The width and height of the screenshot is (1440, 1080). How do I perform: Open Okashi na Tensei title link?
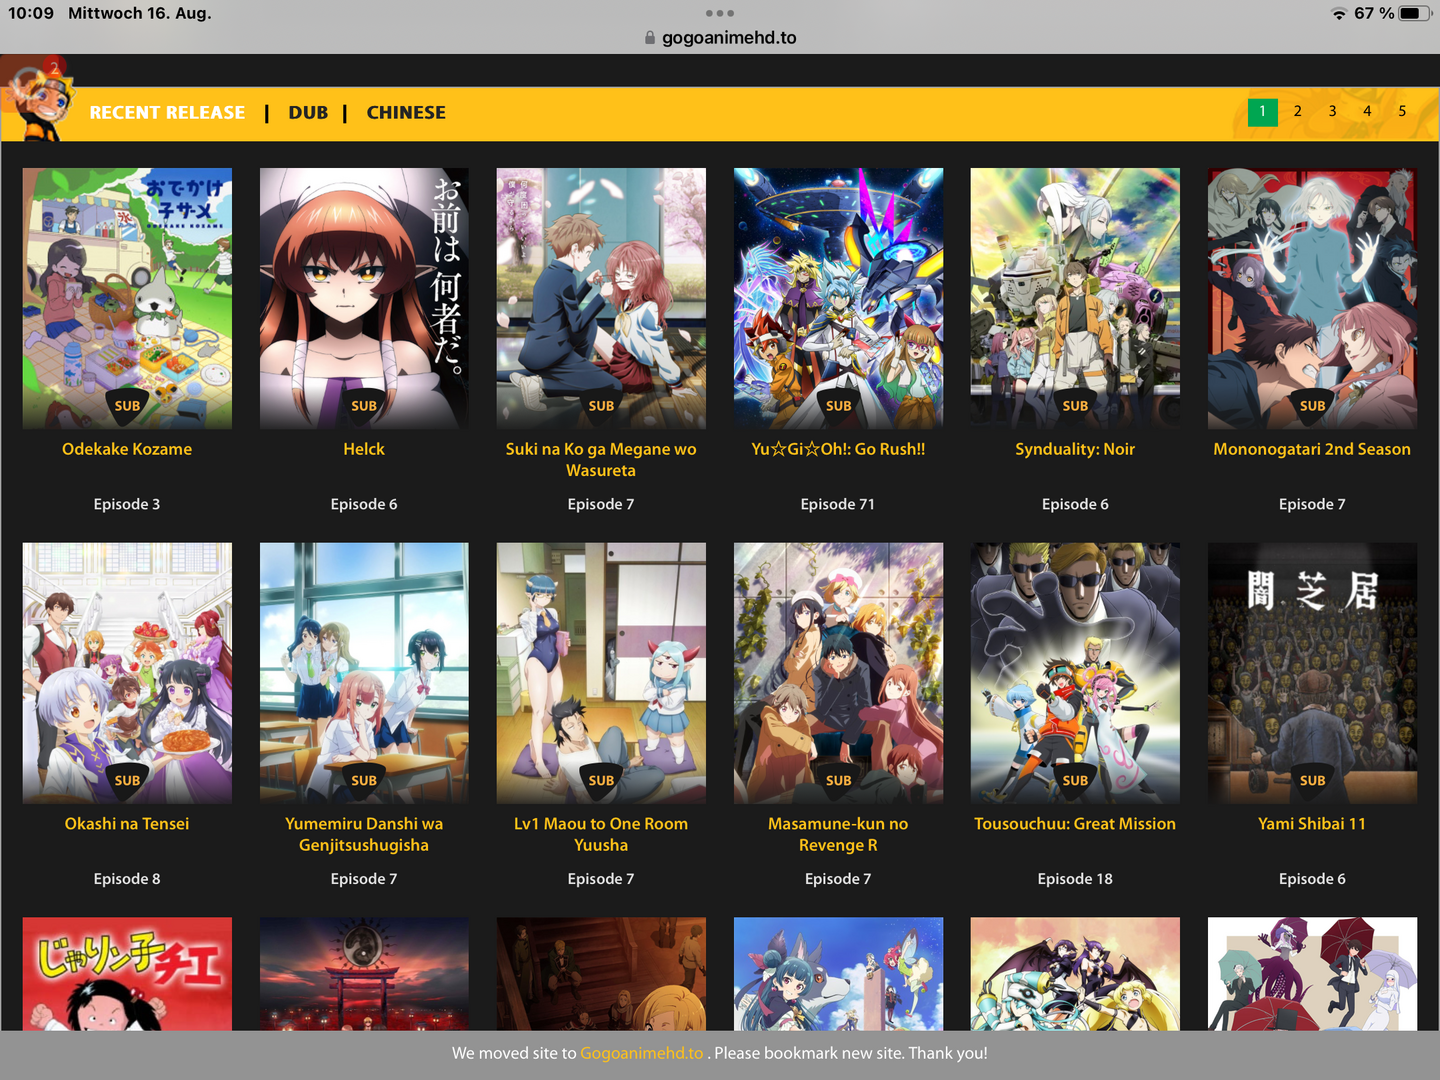tap(127, 824)
